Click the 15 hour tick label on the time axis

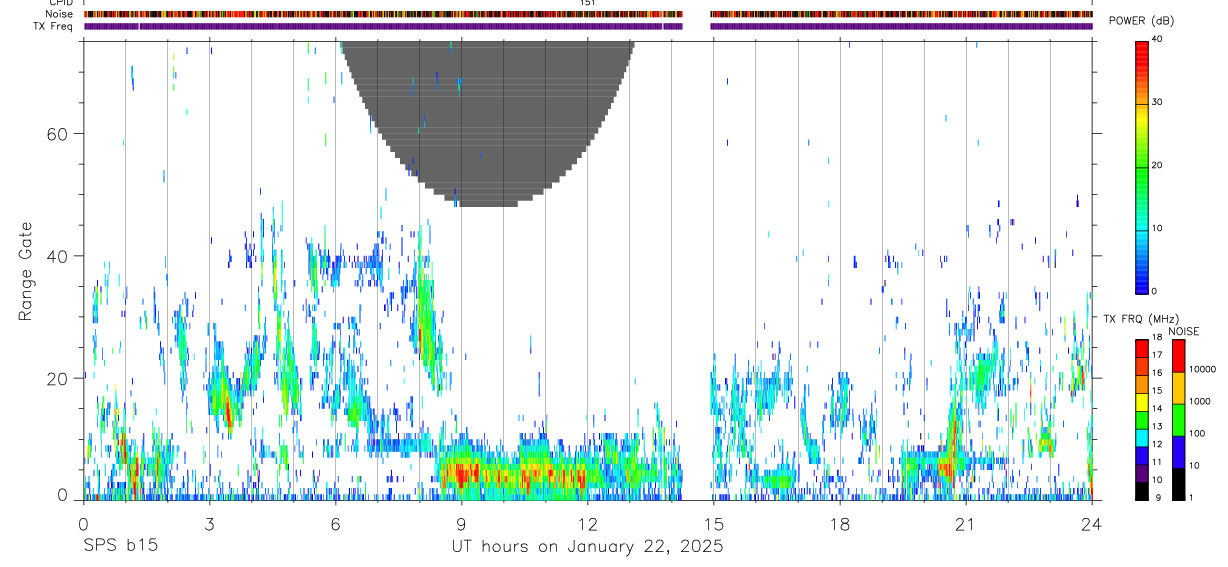tap(713, 523)
